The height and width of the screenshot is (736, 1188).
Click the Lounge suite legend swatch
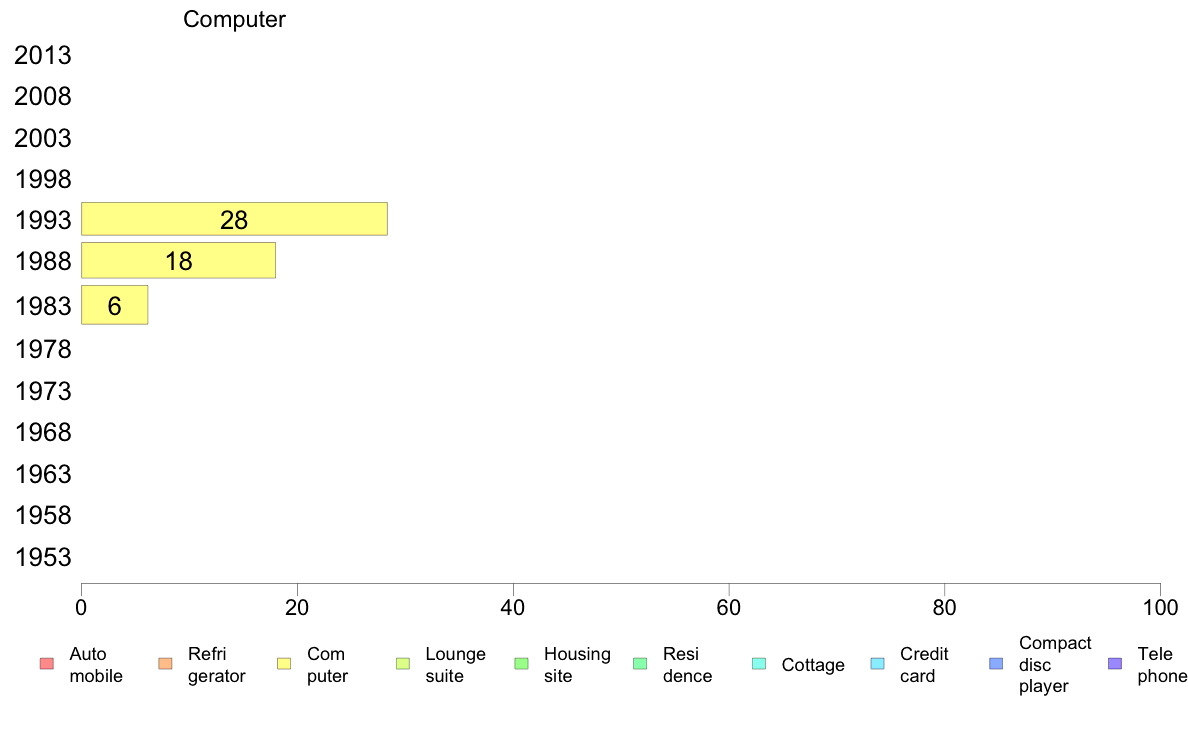pyautogui.click(x=403, y=664)
